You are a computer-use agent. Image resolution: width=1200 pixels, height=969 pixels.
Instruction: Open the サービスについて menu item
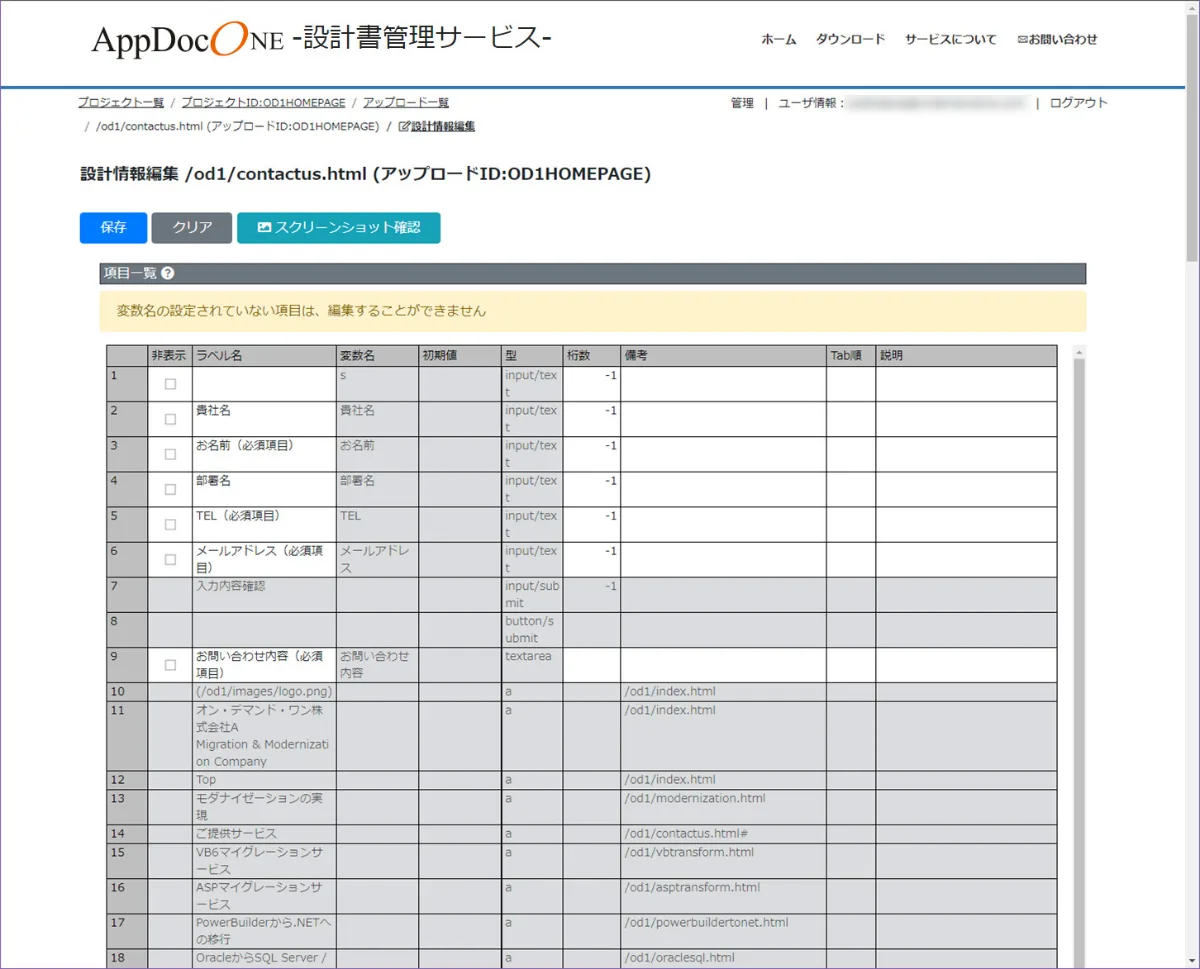pos(951,40)
